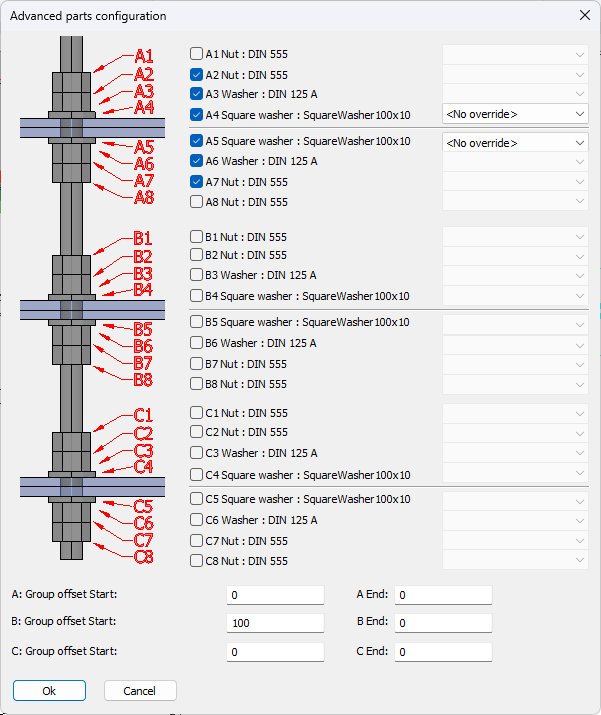
Task: Enable the A8 Nut checkbox
Action: [x=197, y=202]
